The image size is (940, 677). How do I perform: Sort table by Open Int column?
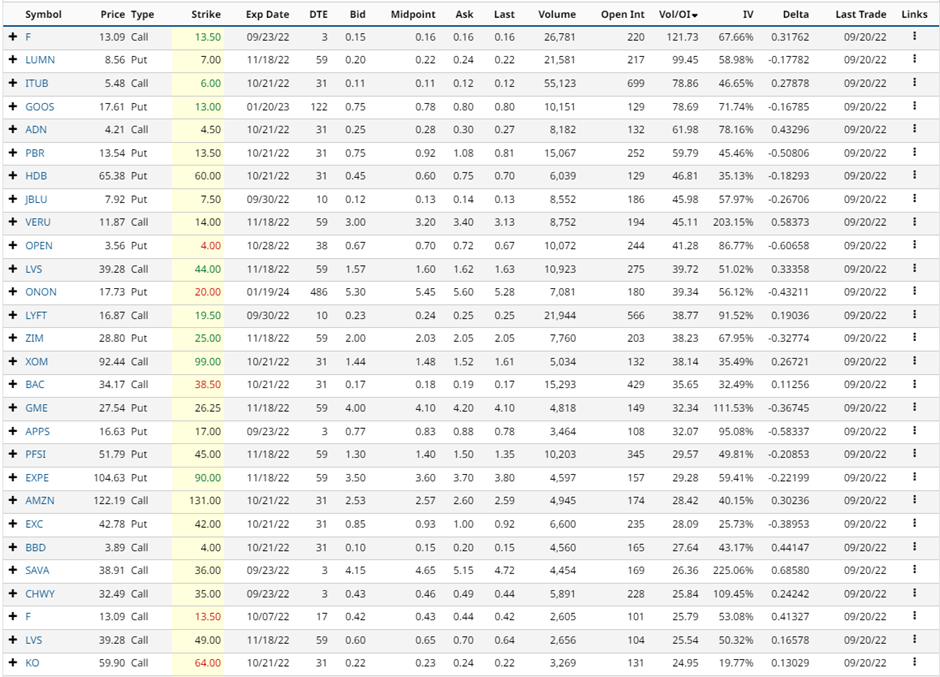click(623, 14)
